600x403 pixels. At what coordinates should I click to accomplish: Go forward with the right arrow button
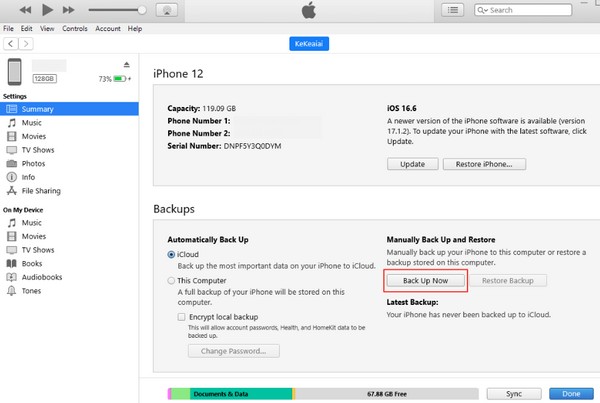(26, 44)
